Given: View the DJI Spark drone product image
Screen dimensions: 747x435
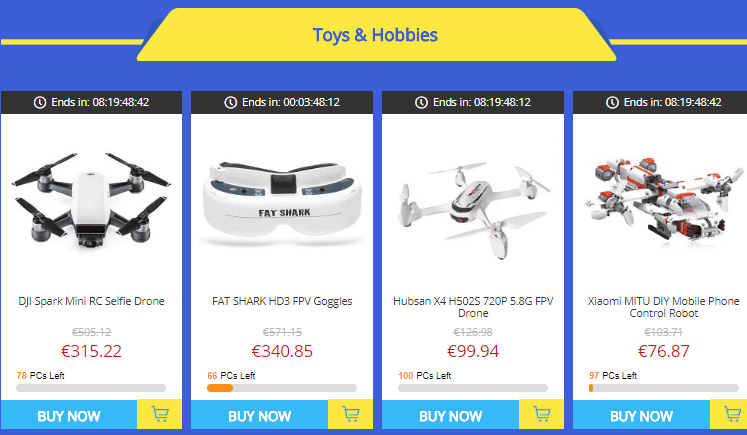Looking at the screenshot, I should (x=91, y=200).
